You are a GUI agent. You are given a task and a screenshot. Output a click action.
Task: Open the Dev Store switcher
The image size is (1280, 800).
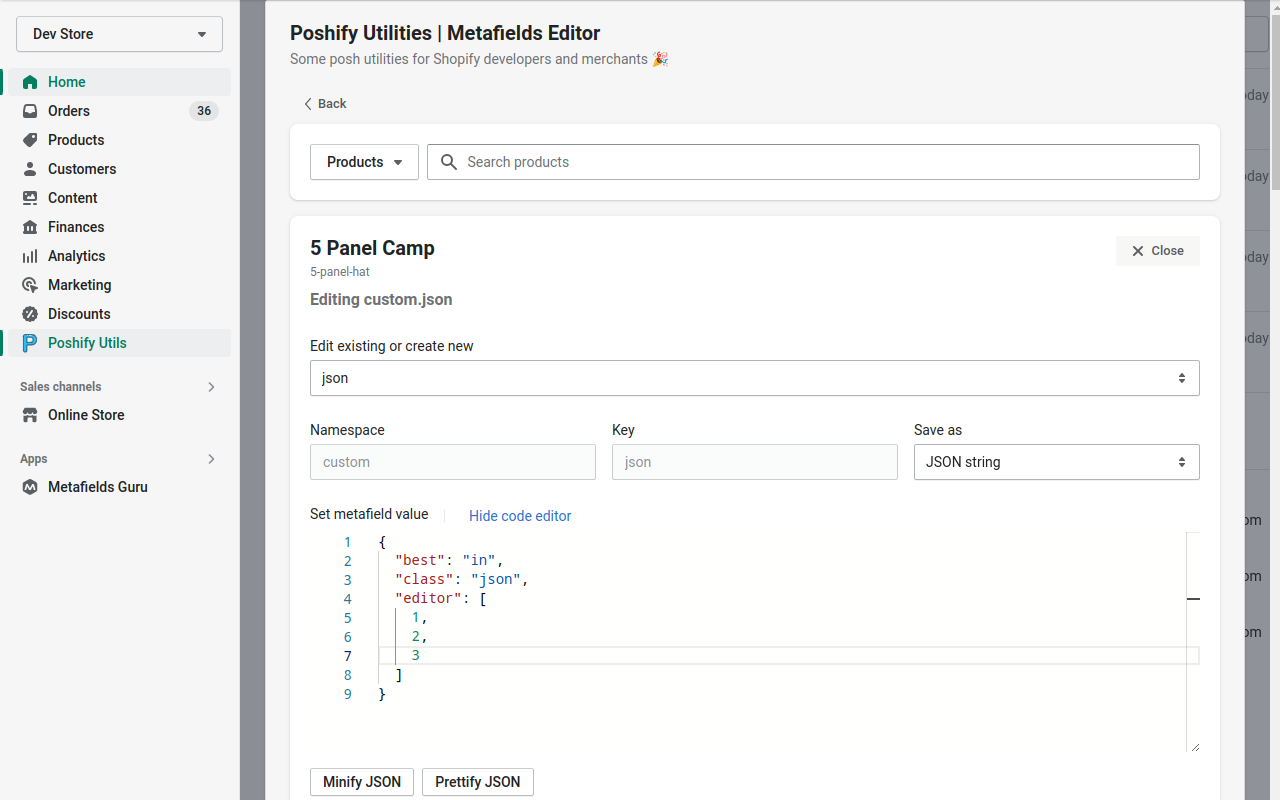118,33
